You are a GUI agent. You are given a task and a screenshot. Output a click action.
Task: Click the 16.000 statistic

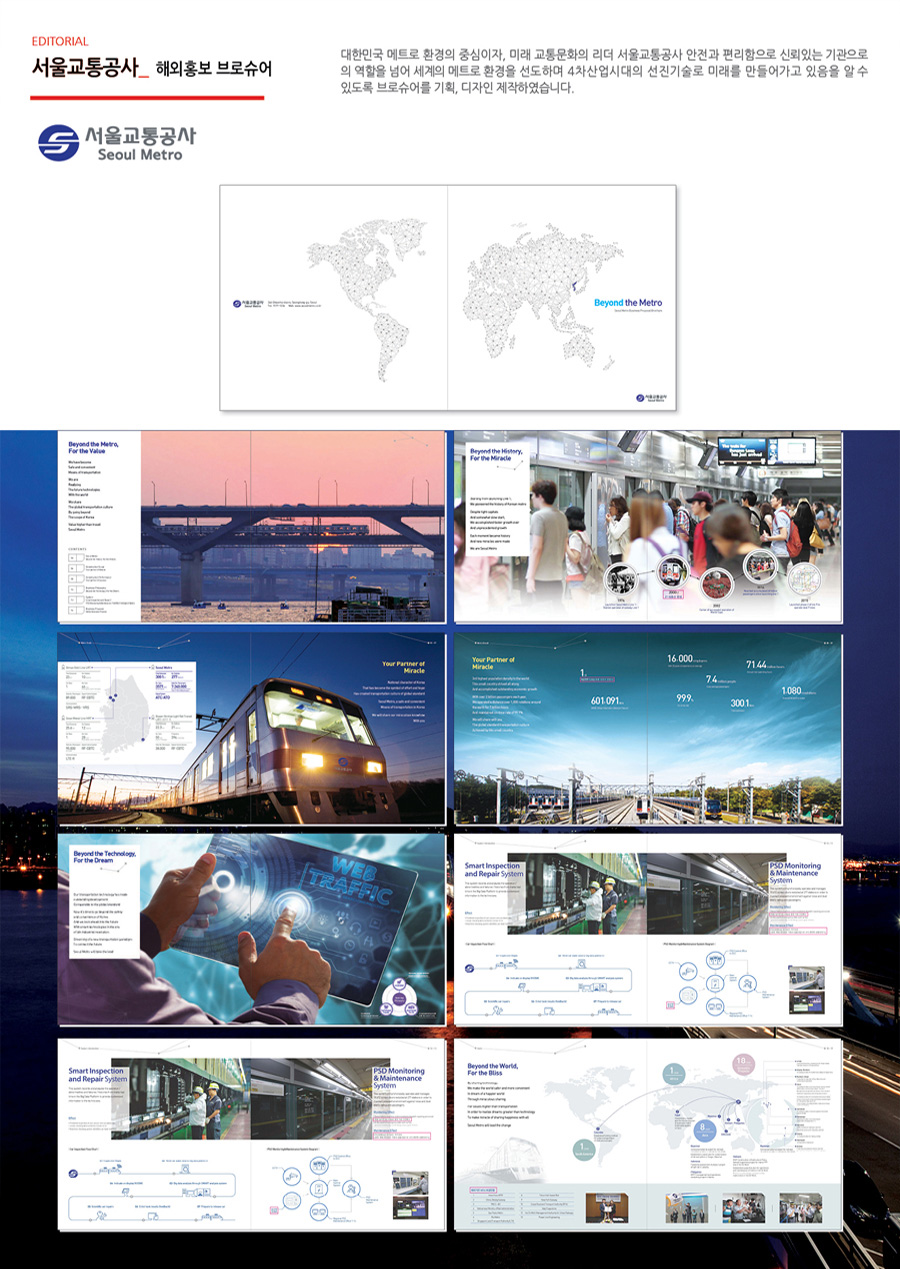686,660
